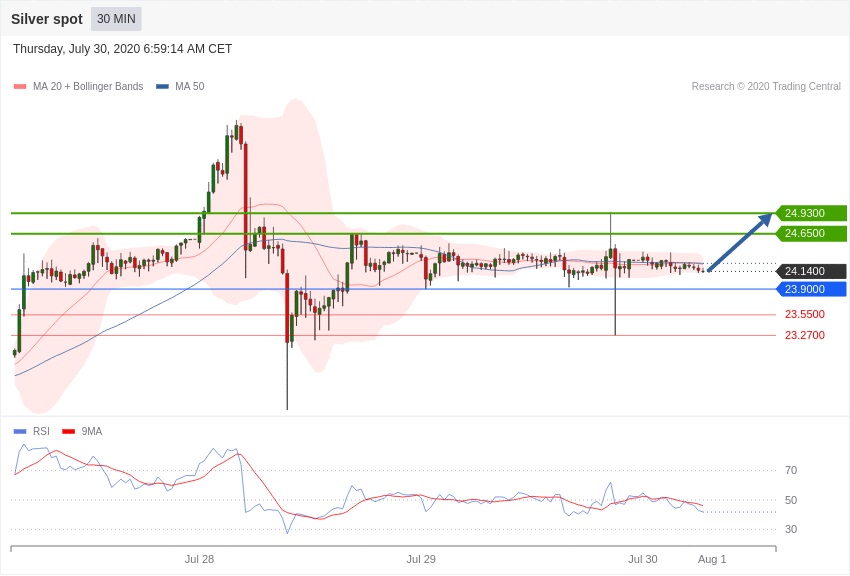Click the Aug 1 date axis label
The image size is (850, 576).
pos(712,559)
